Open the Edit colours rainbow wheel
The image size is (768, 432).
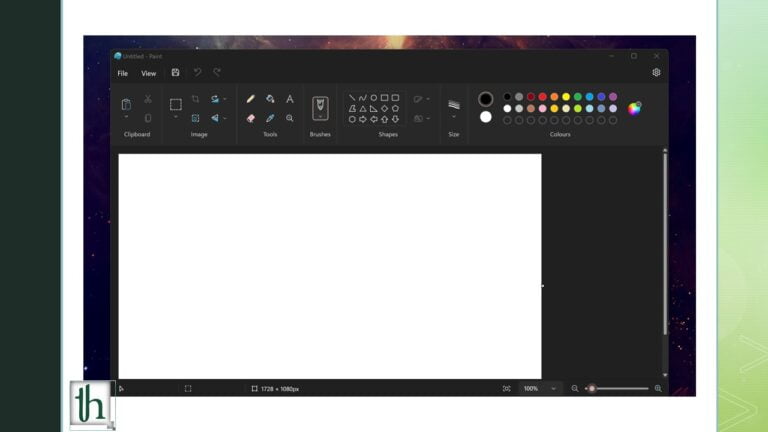coord(634,108)
